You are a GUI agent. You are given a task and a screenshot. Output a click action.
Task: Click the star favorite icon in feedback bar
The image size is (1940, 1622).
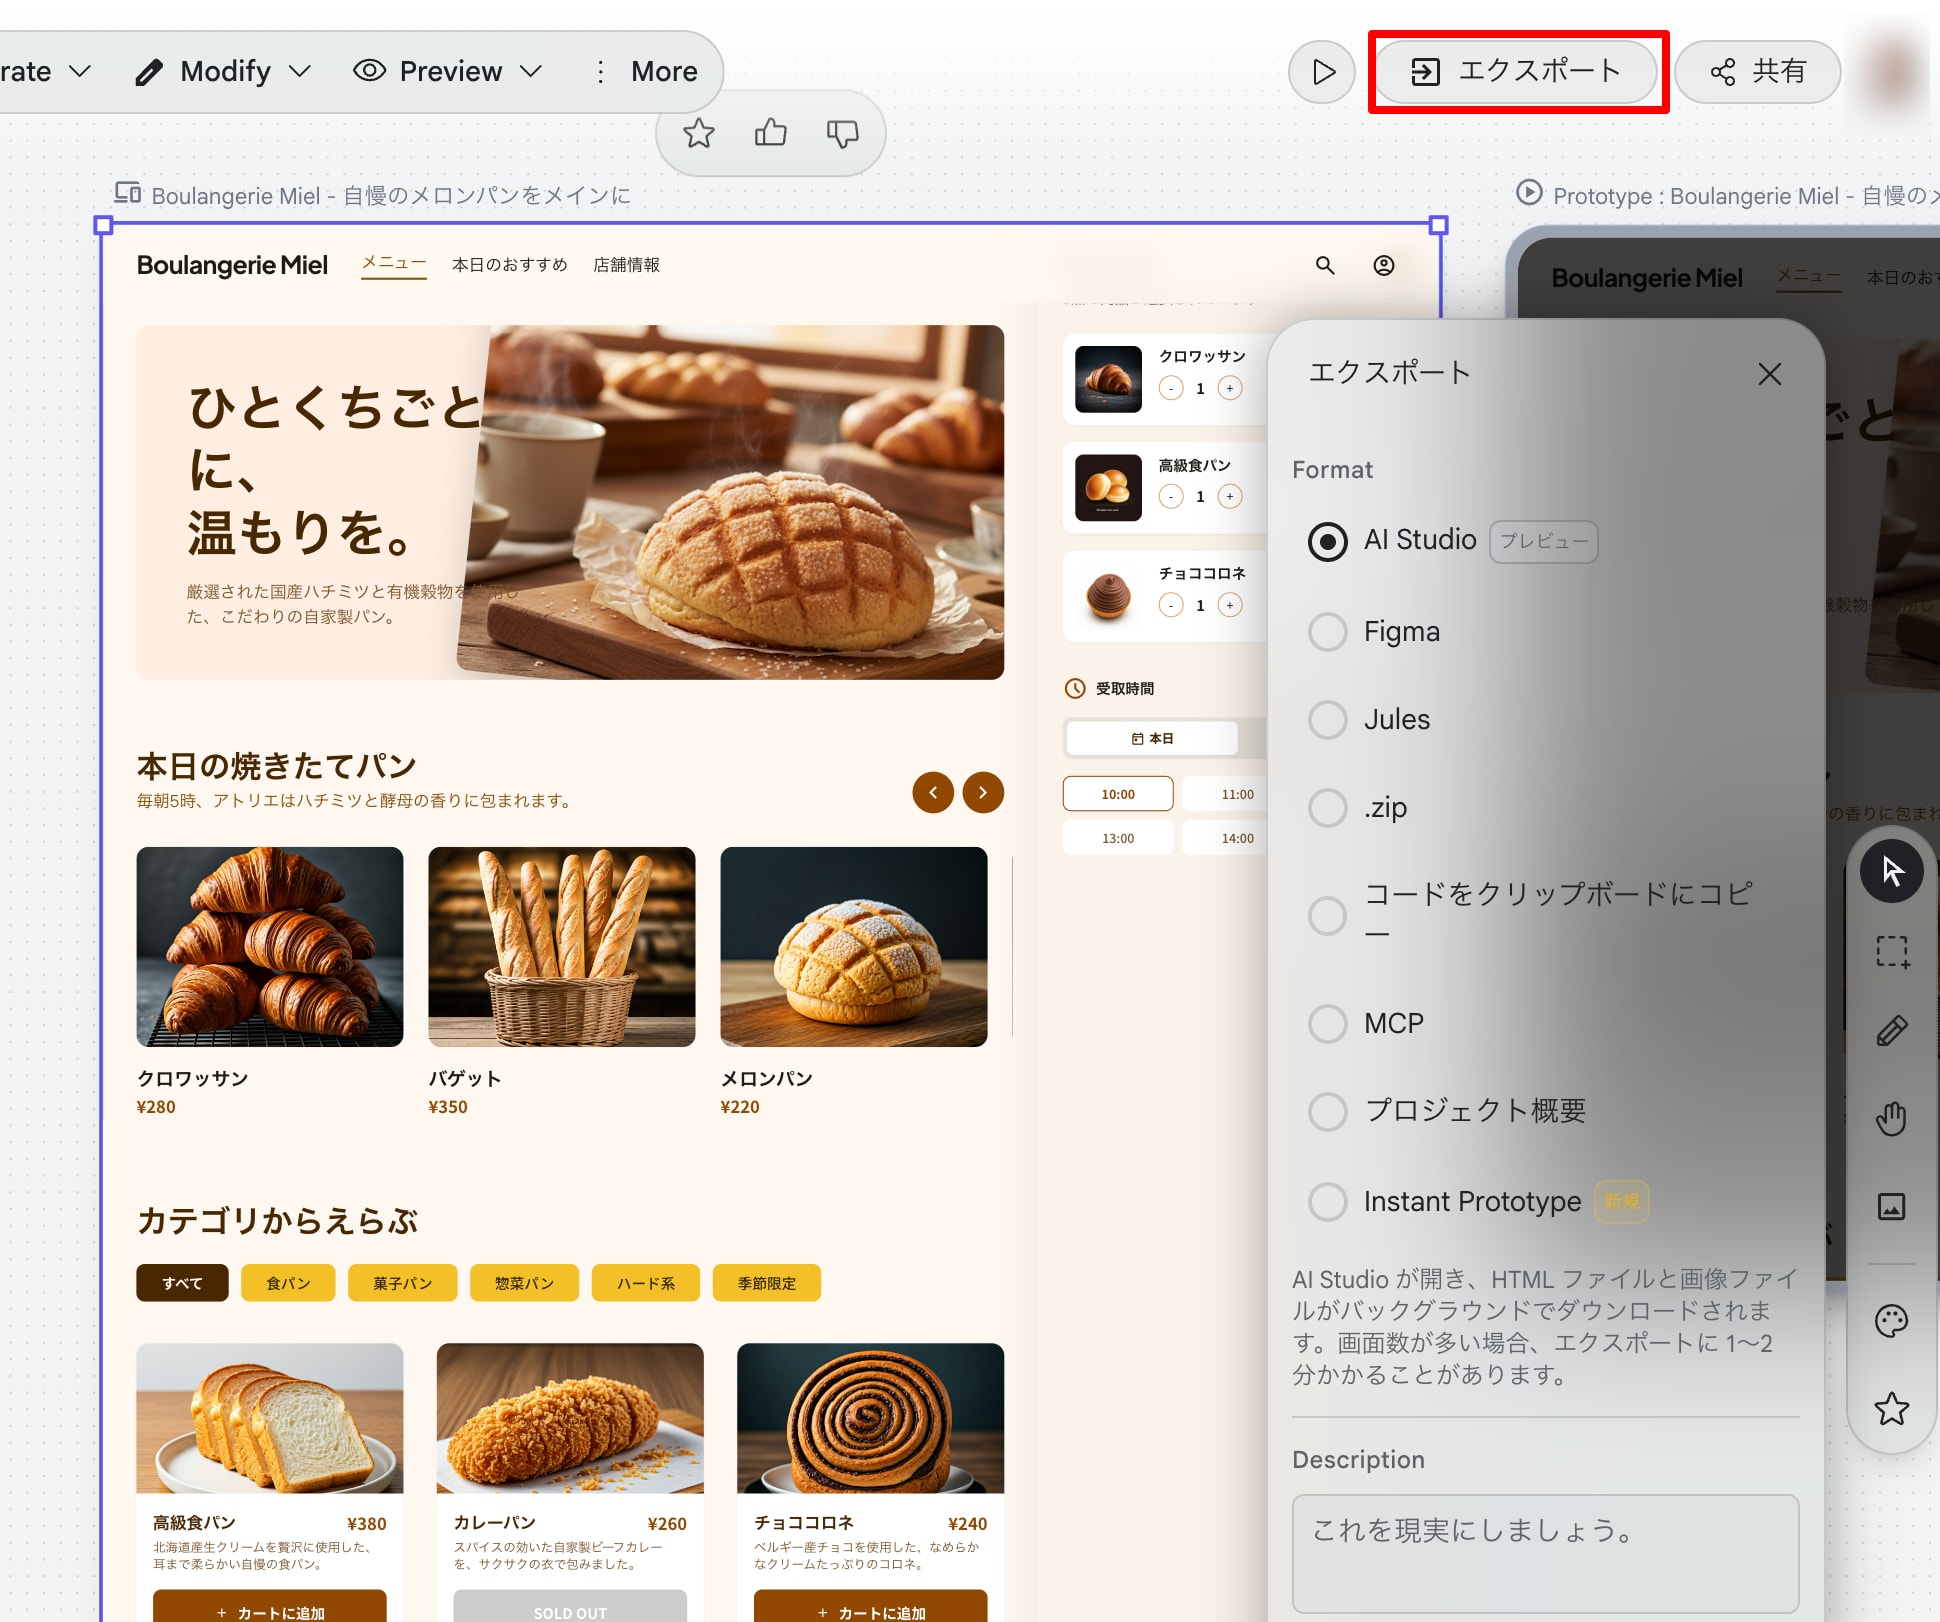click(699, 133)
